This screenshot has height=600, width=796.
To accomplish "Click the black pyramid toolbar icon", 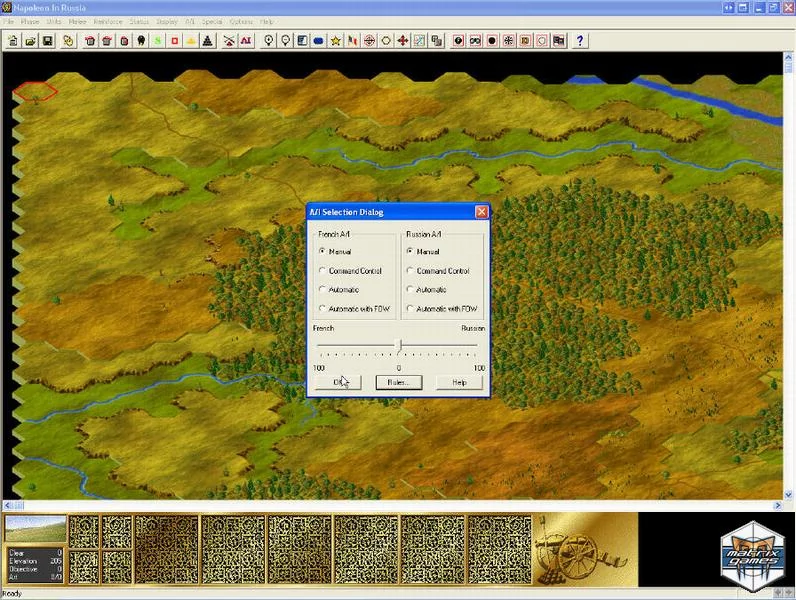I will [x=208, y=41].
